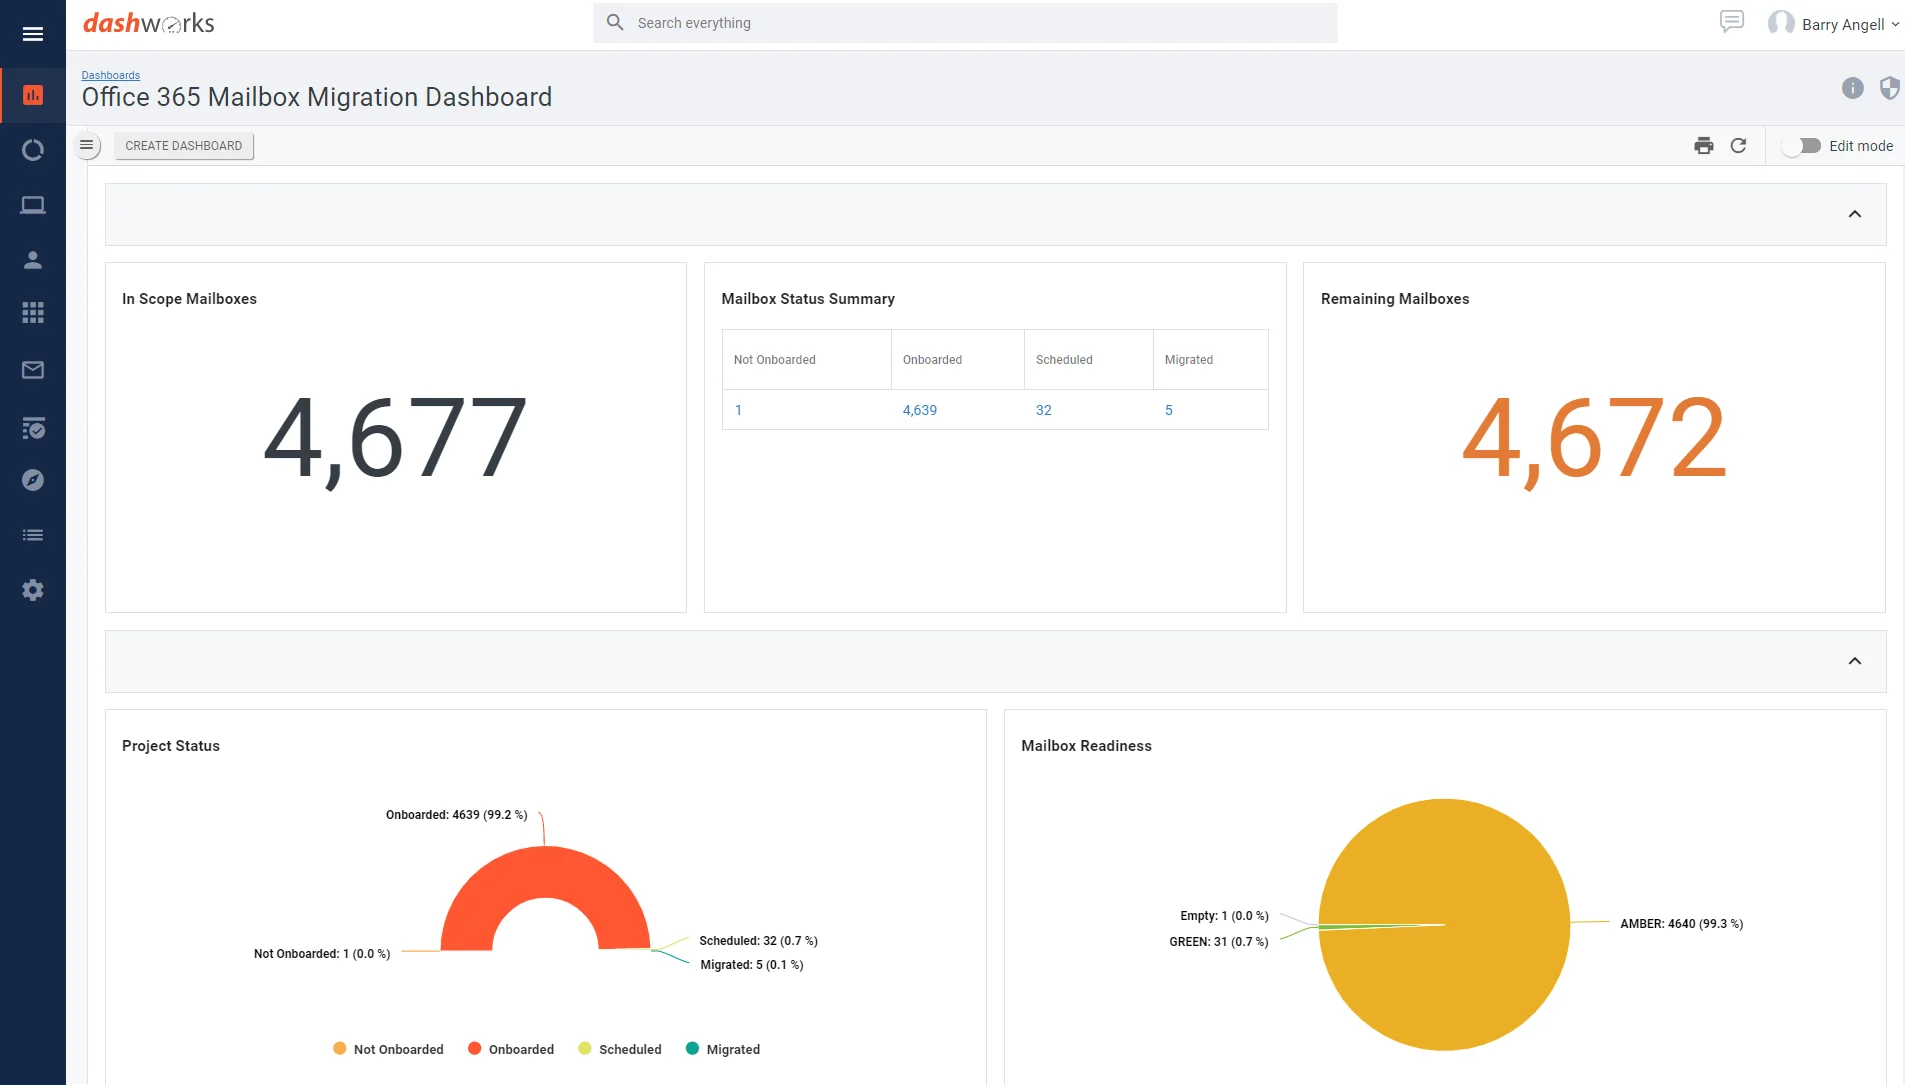The width and height of the screenshot is (1905, 1085).
Task: Open the dashboards list panel toggle
Action: [87, 146]
